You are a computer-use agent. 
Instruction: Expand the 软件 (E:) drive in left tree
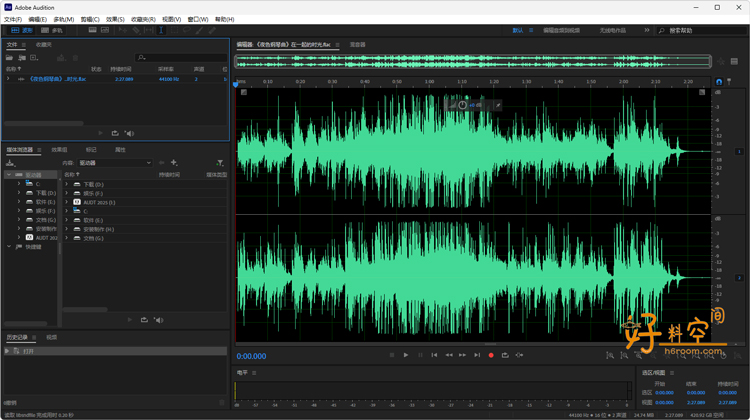point(19,202)
